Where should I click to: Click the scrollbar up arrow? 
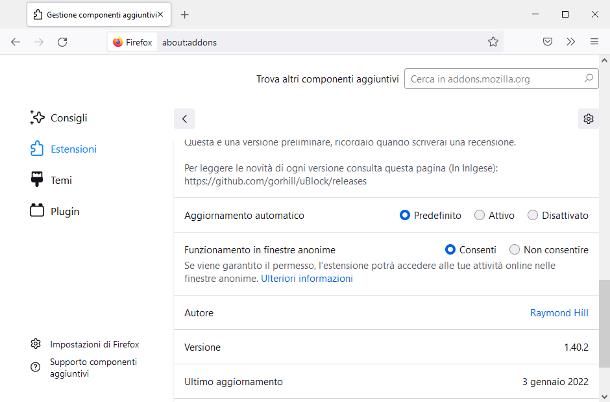604,61
